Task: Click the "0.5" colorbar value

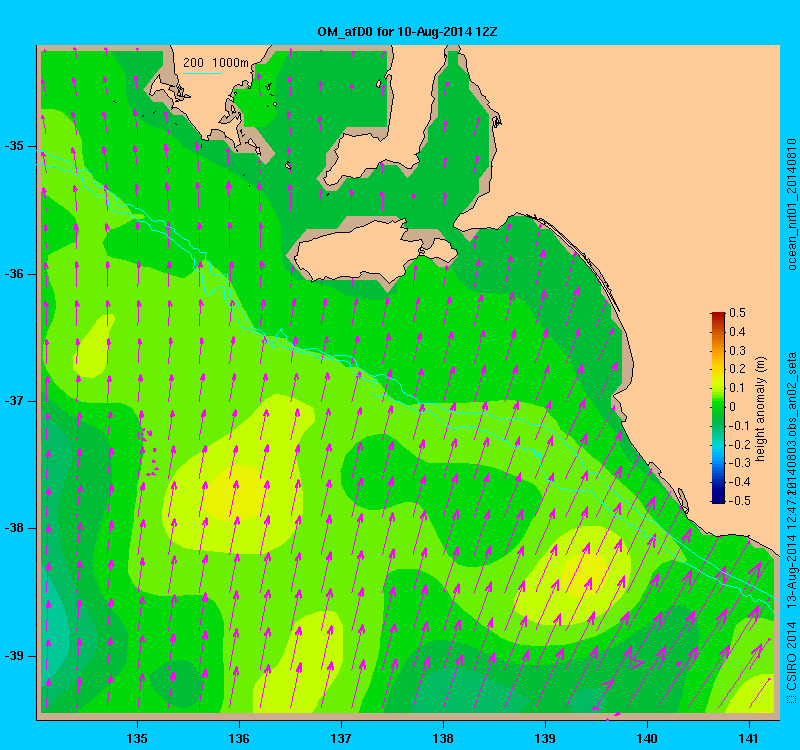Action: pos(737,313)
